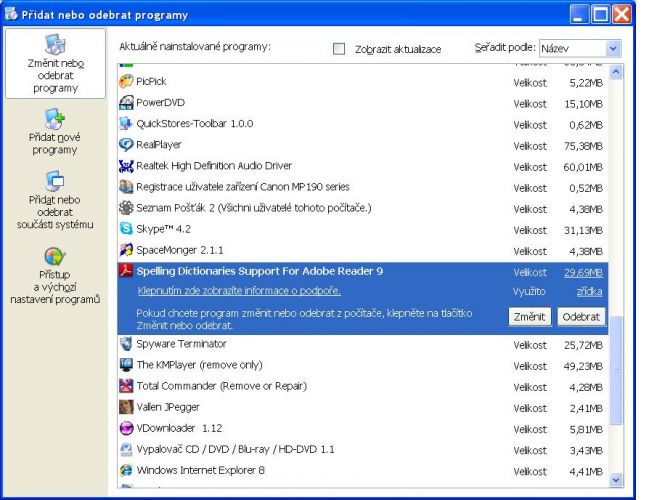The image size is (665, 500).
Task: Select Spelling Dictionaries Support For Adobe Reader 9 name
Action: [260, 271]
